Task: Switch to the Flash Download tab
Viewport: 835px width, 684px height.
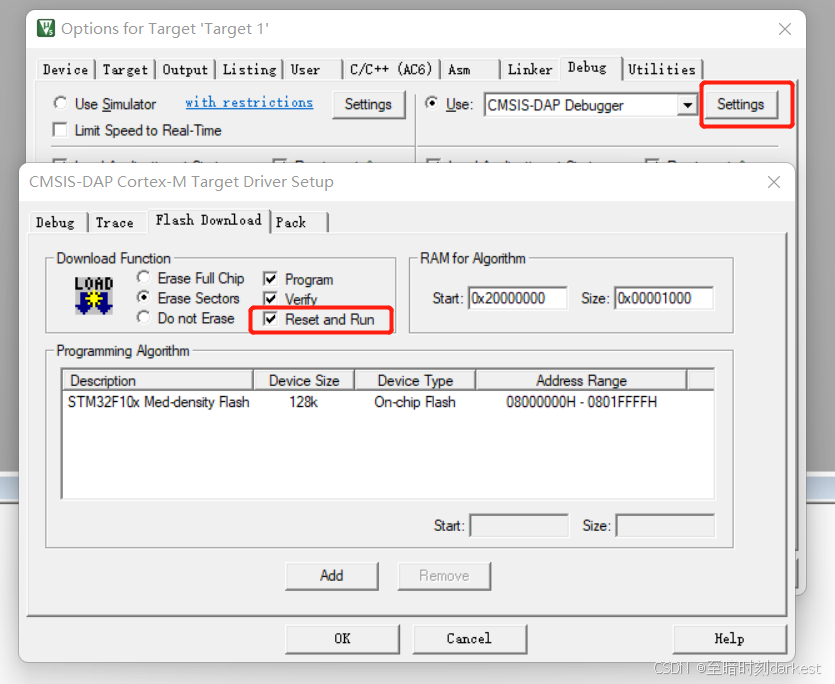Action: coord(208,220)
